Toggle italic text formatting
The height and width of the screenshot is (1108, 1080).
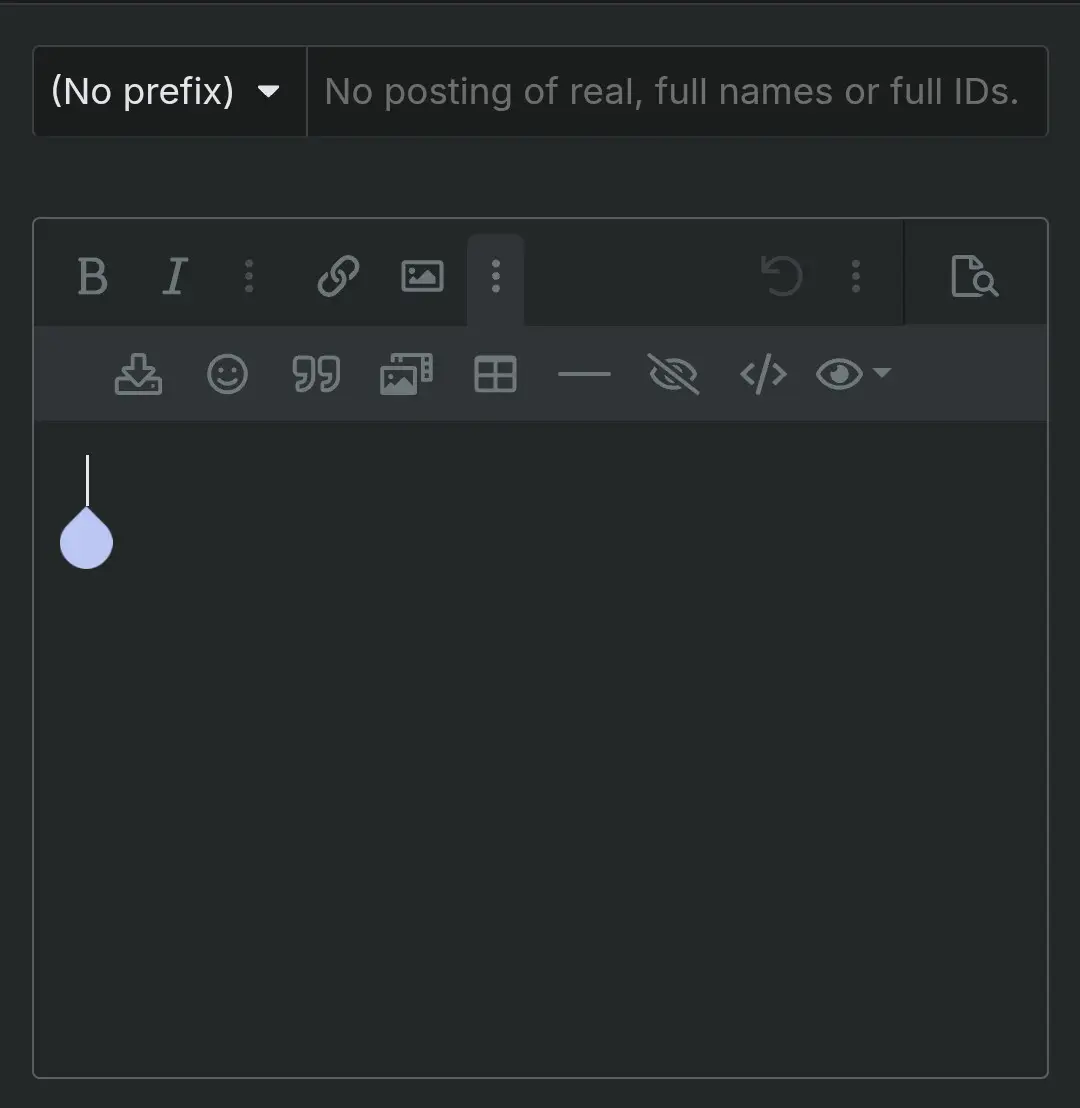click(175, 276)
